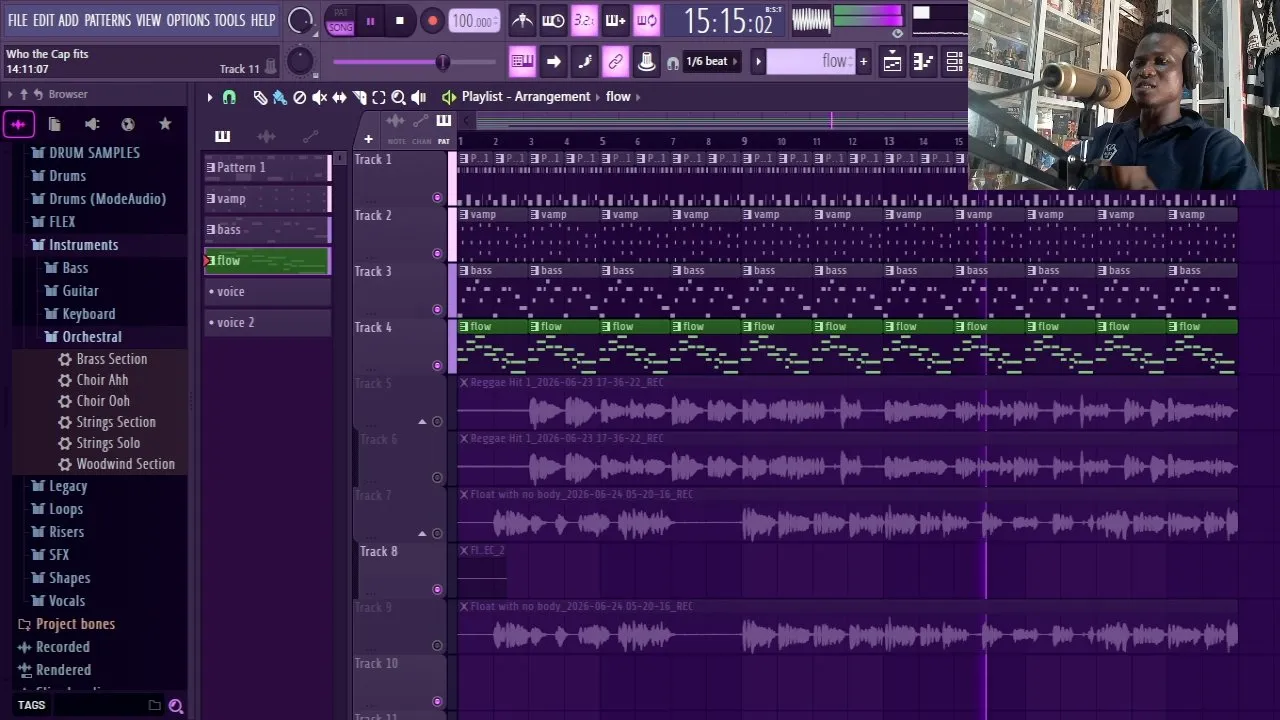The image size is (1280, 720).
Task: Toggle blend recording overdub
Action: pyautogui.click(x=615, y=20)
